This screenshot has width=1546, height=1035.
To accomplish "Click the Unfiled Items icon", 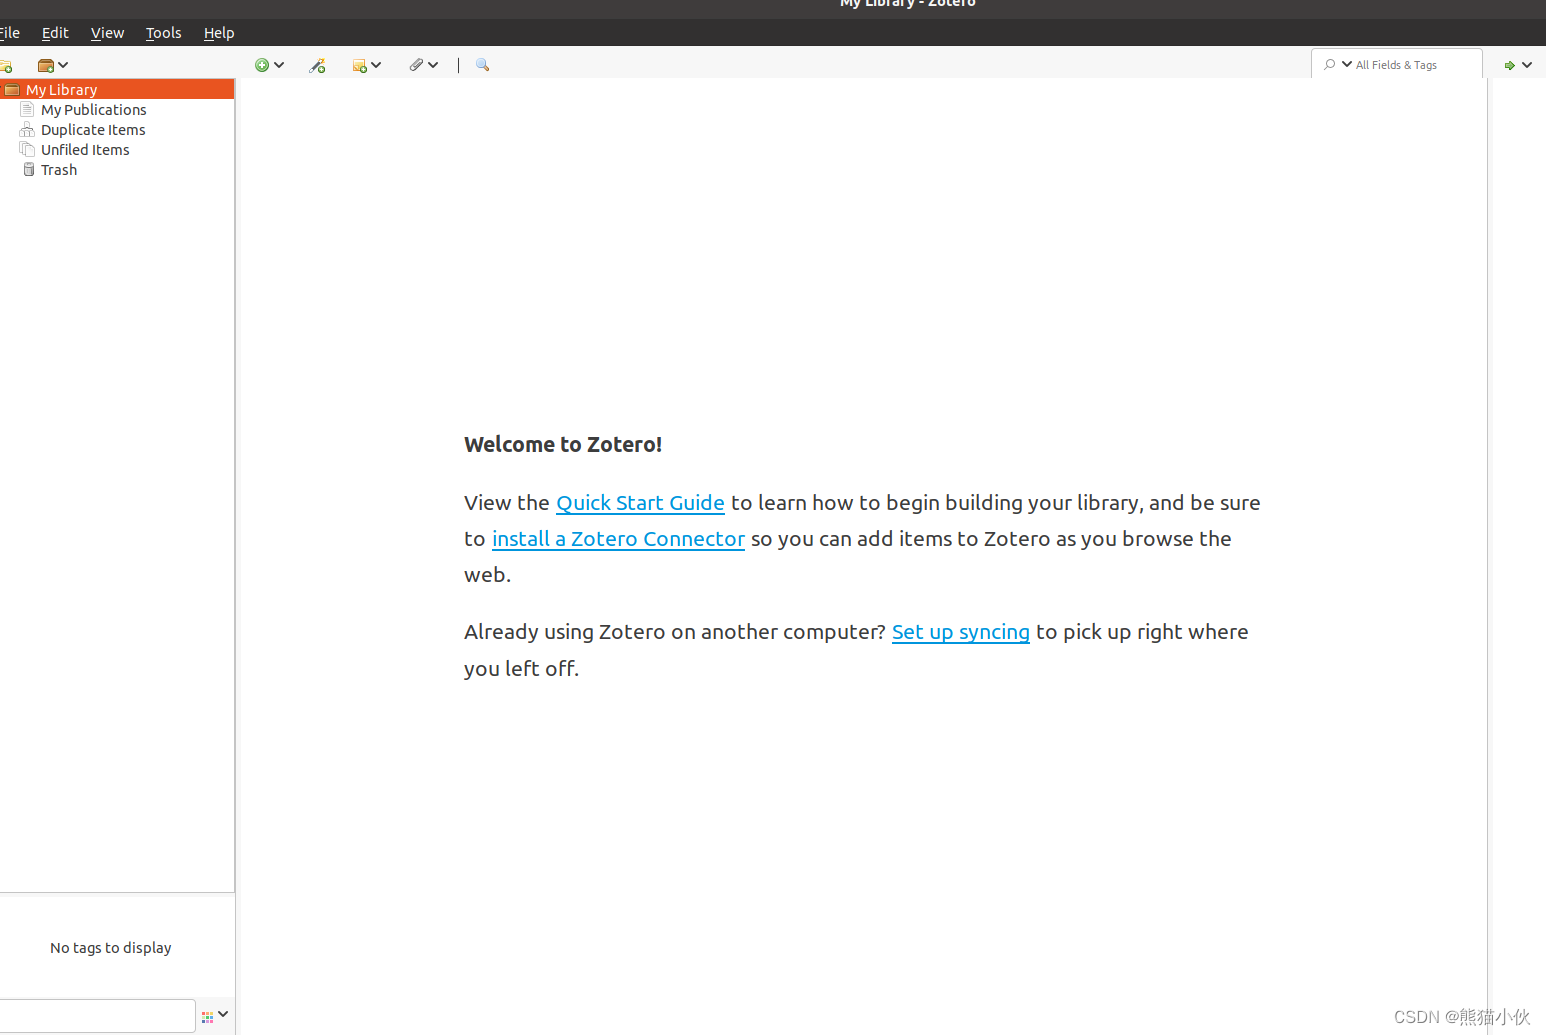I will tap(27, 149).
